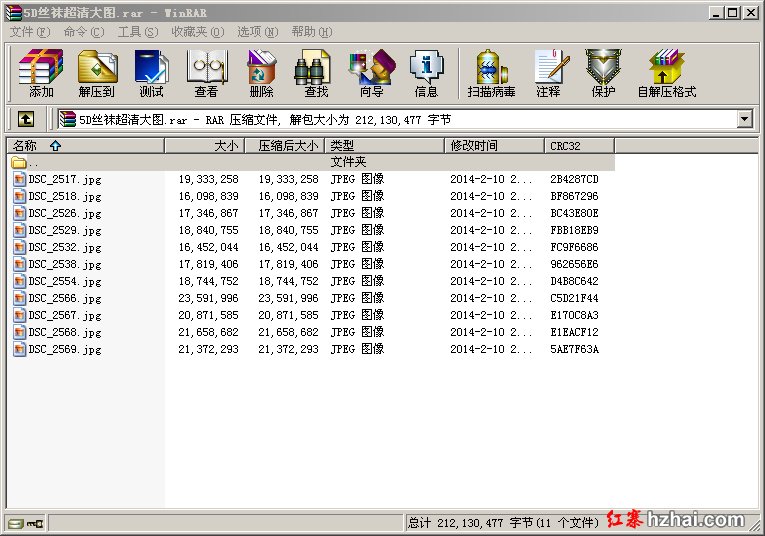Image resolution: width=765 pixels, height=536 pixels.
Task: Sort by 大小 column header
Action: coord(204,145)
